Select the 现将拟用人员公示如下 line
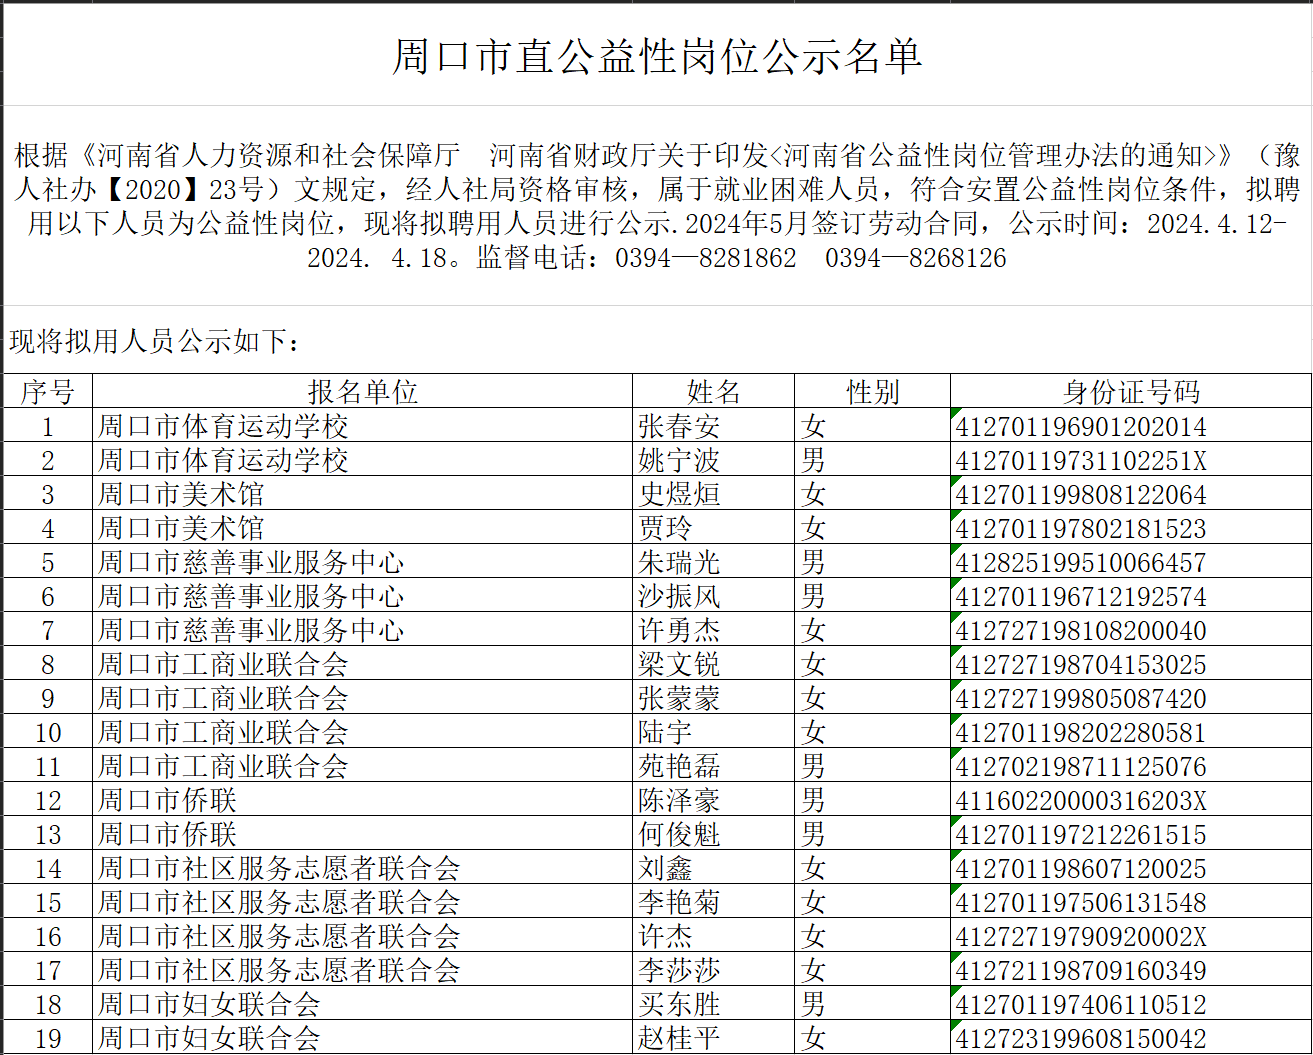The image size is (1313, 1055). [x=155, y=342]
